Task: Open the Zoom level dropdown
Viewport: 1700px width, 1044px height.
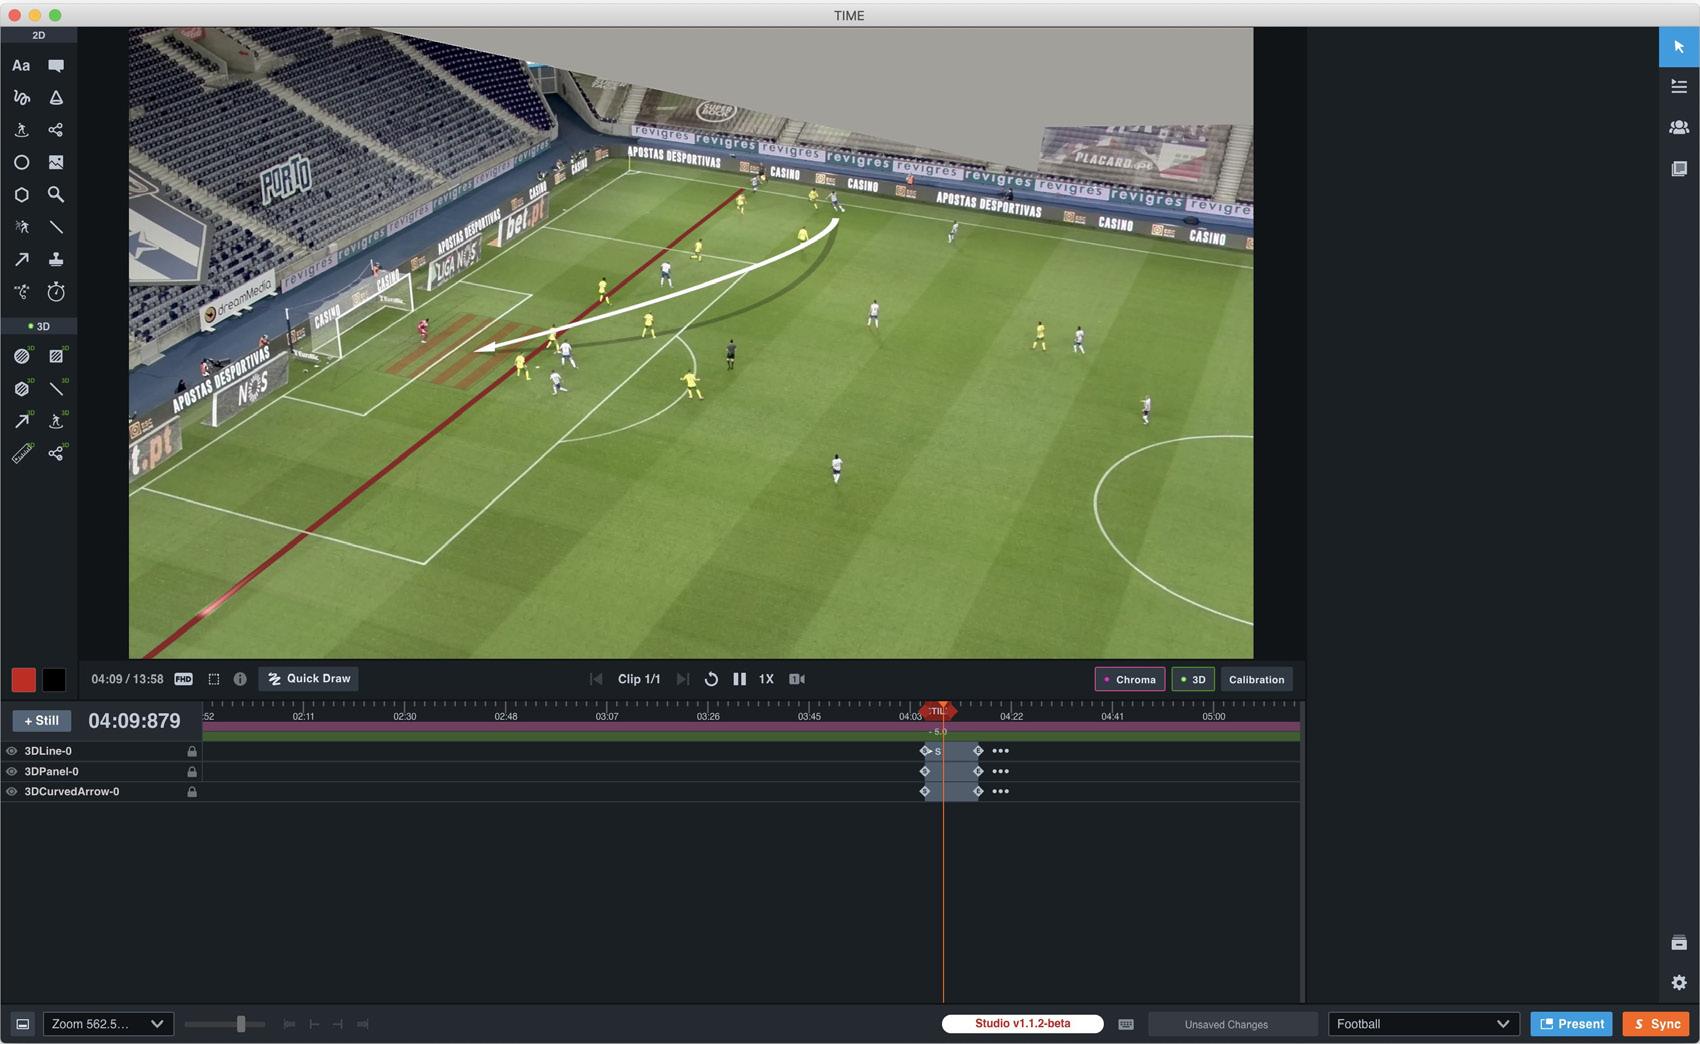Action: point(108,1024)
